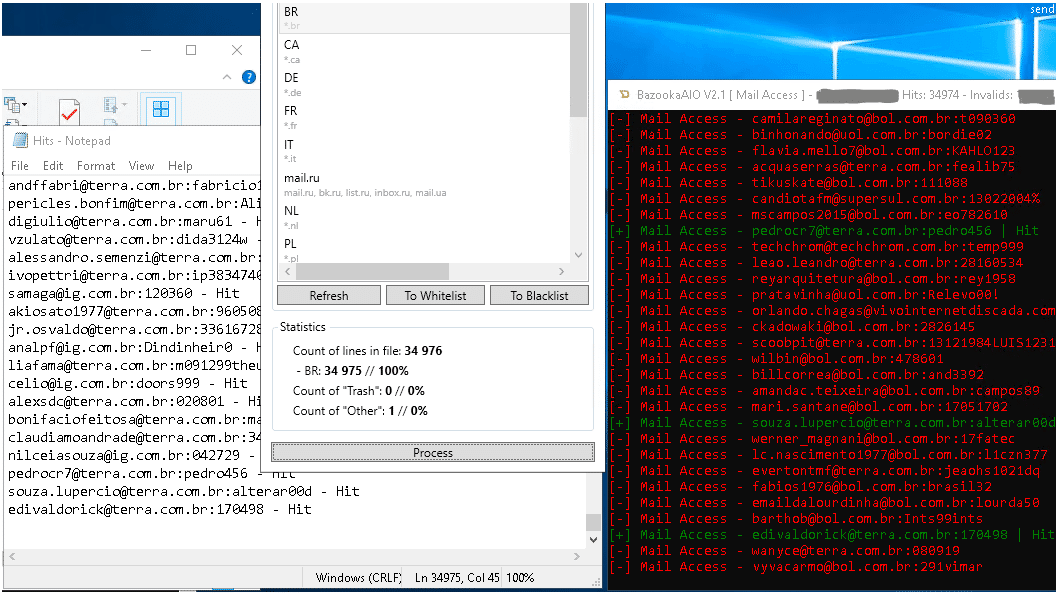Open the File menu in Notepad

tap(20, 166)
